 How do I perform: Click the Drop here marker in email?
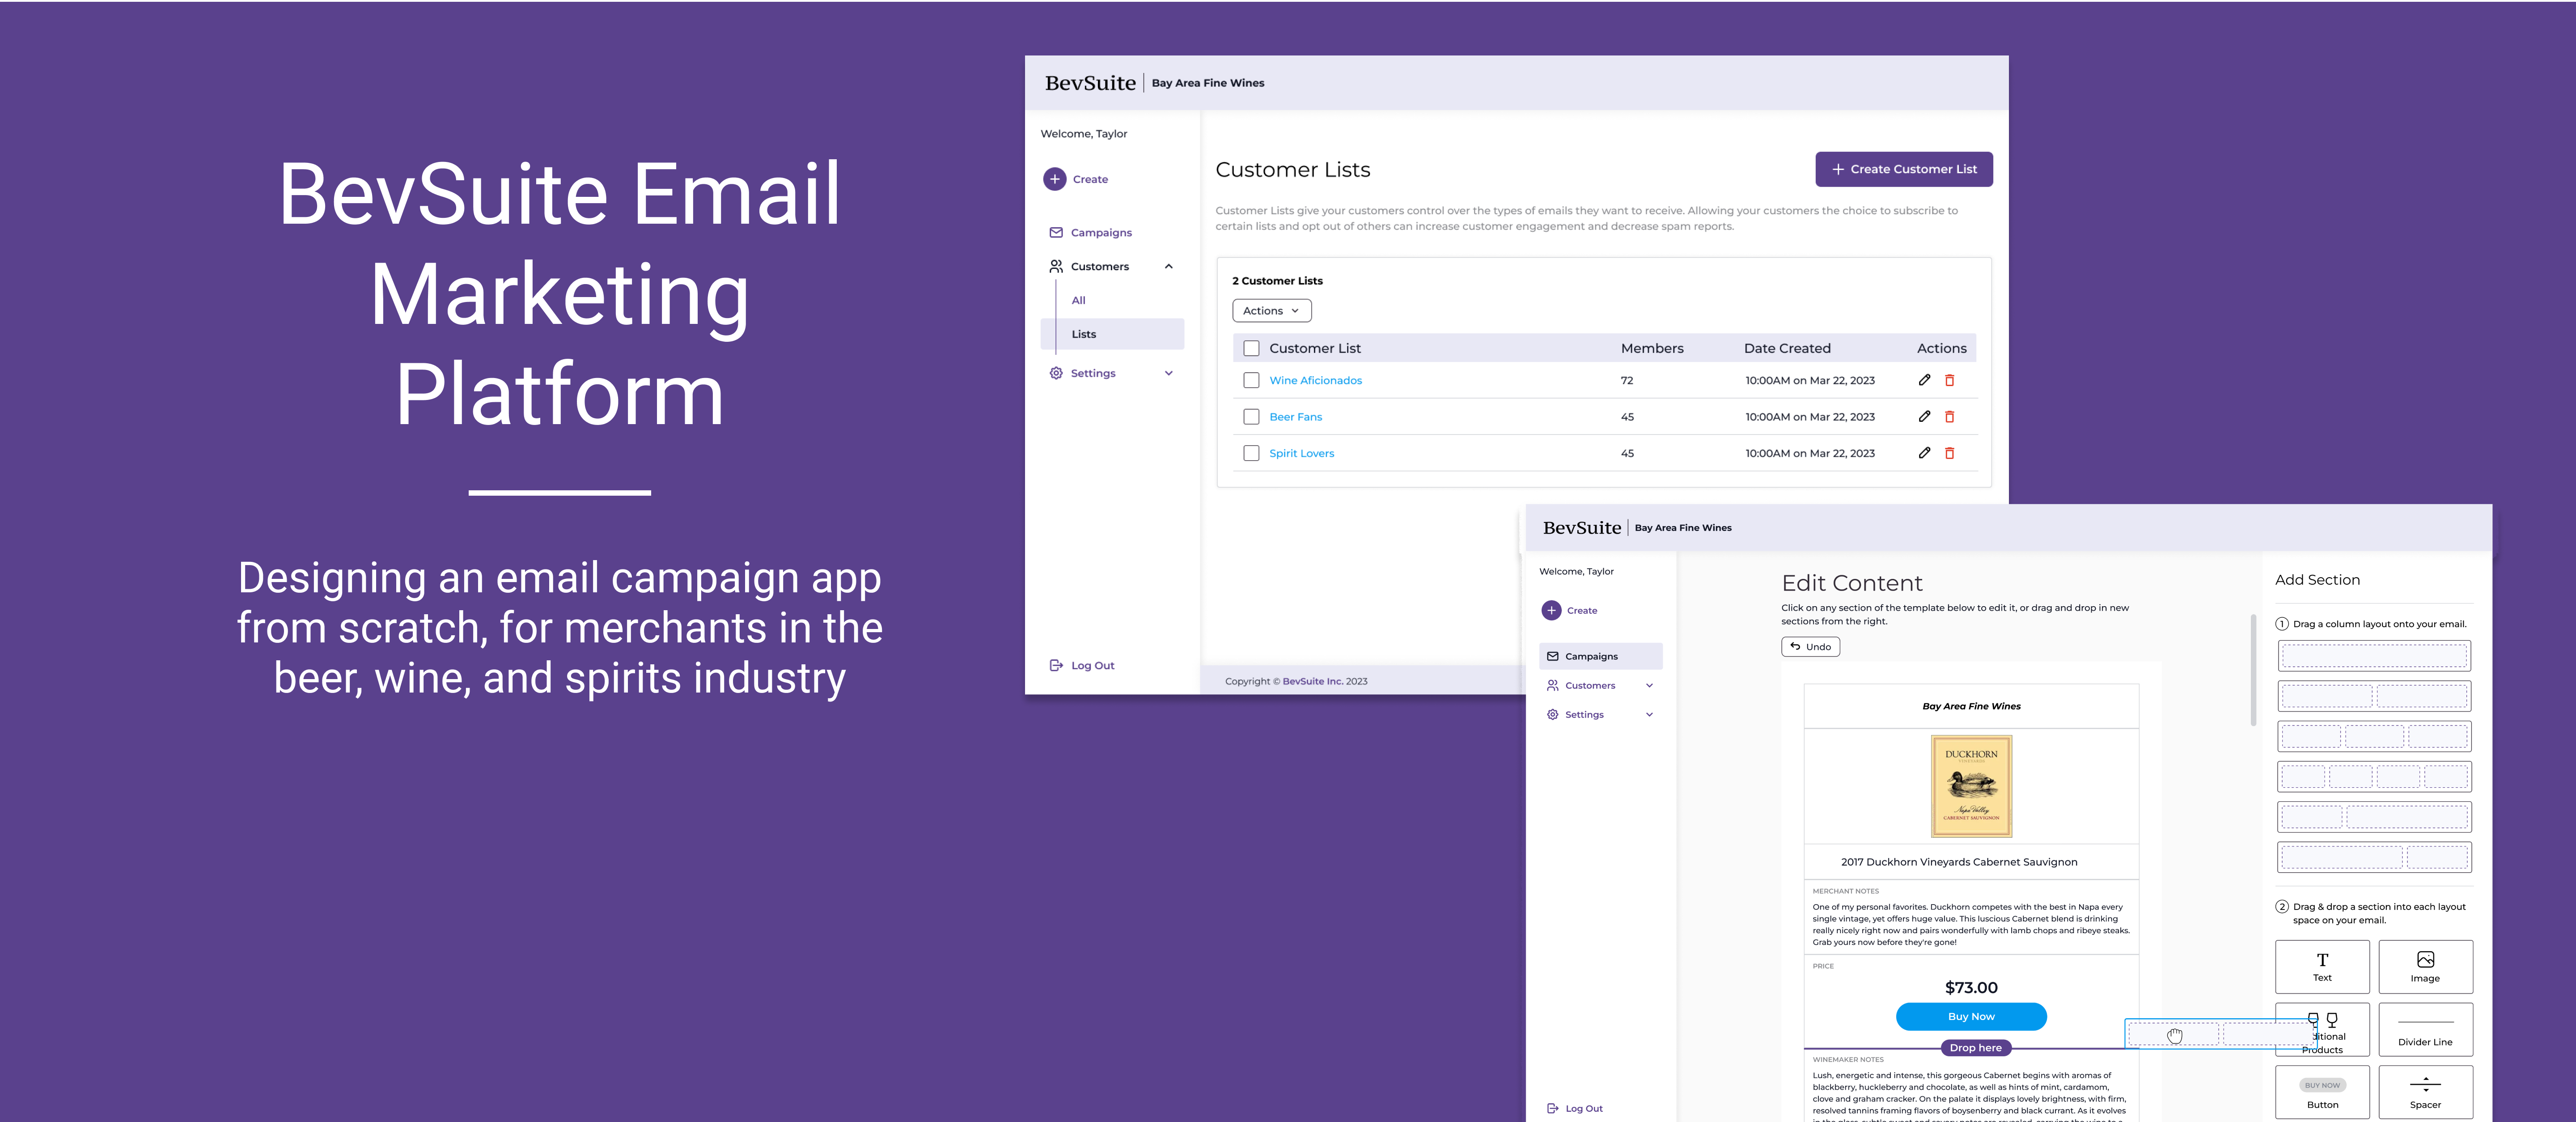coord(1976,1048)
